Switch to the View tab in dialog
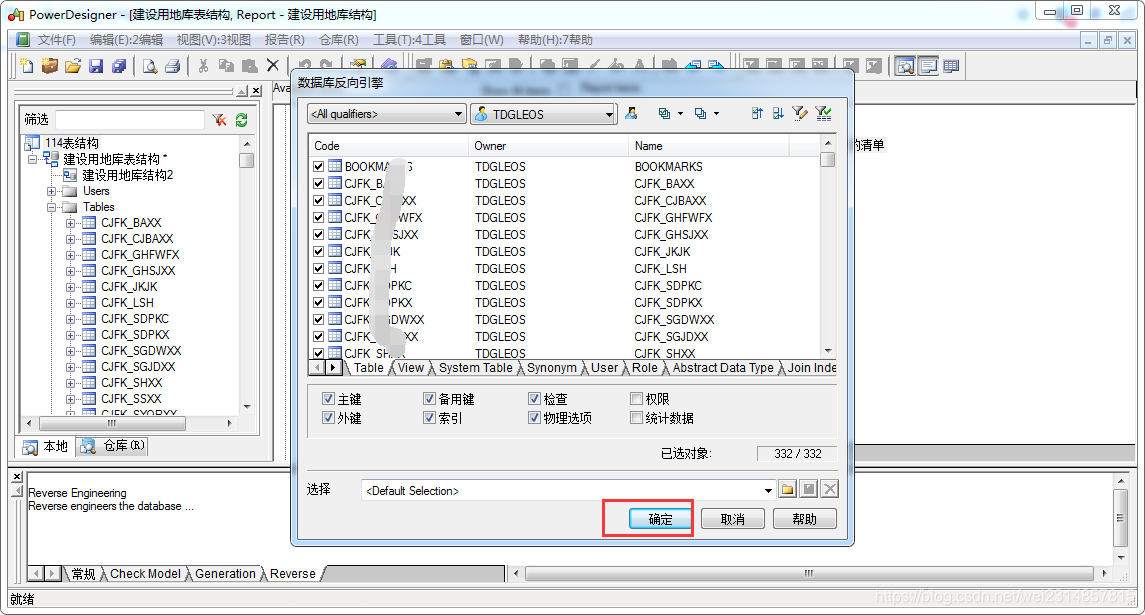The image size is (1145, 615). click(x=411, y=368)
